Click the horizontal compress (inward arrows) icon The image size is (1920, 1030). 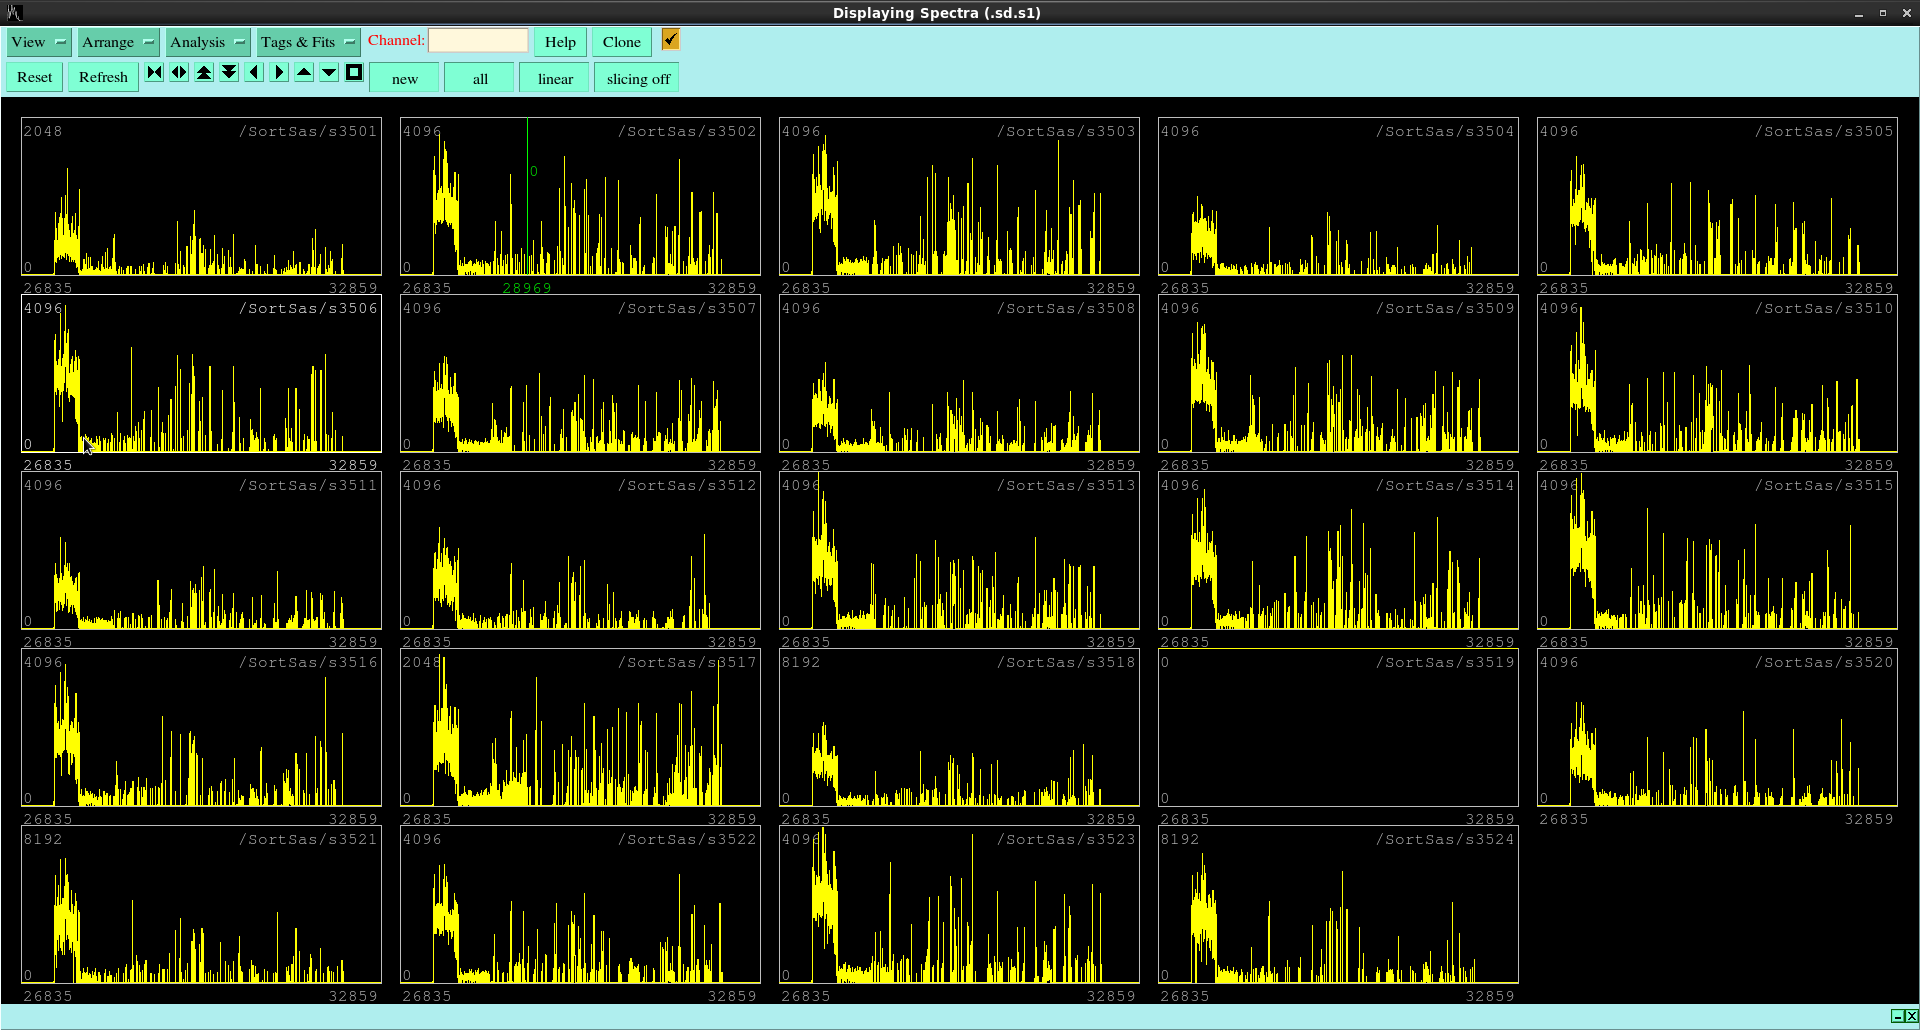[x=154, y=72]
